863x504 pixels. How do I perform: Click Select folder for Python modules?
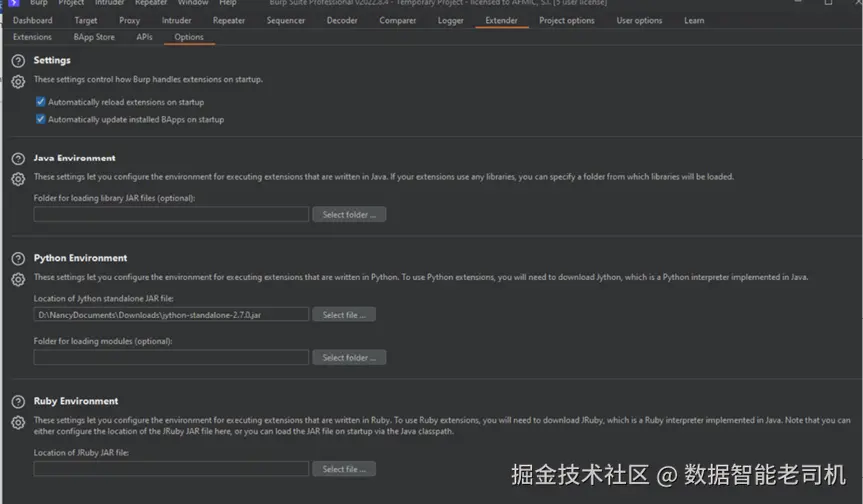[349, 358]
